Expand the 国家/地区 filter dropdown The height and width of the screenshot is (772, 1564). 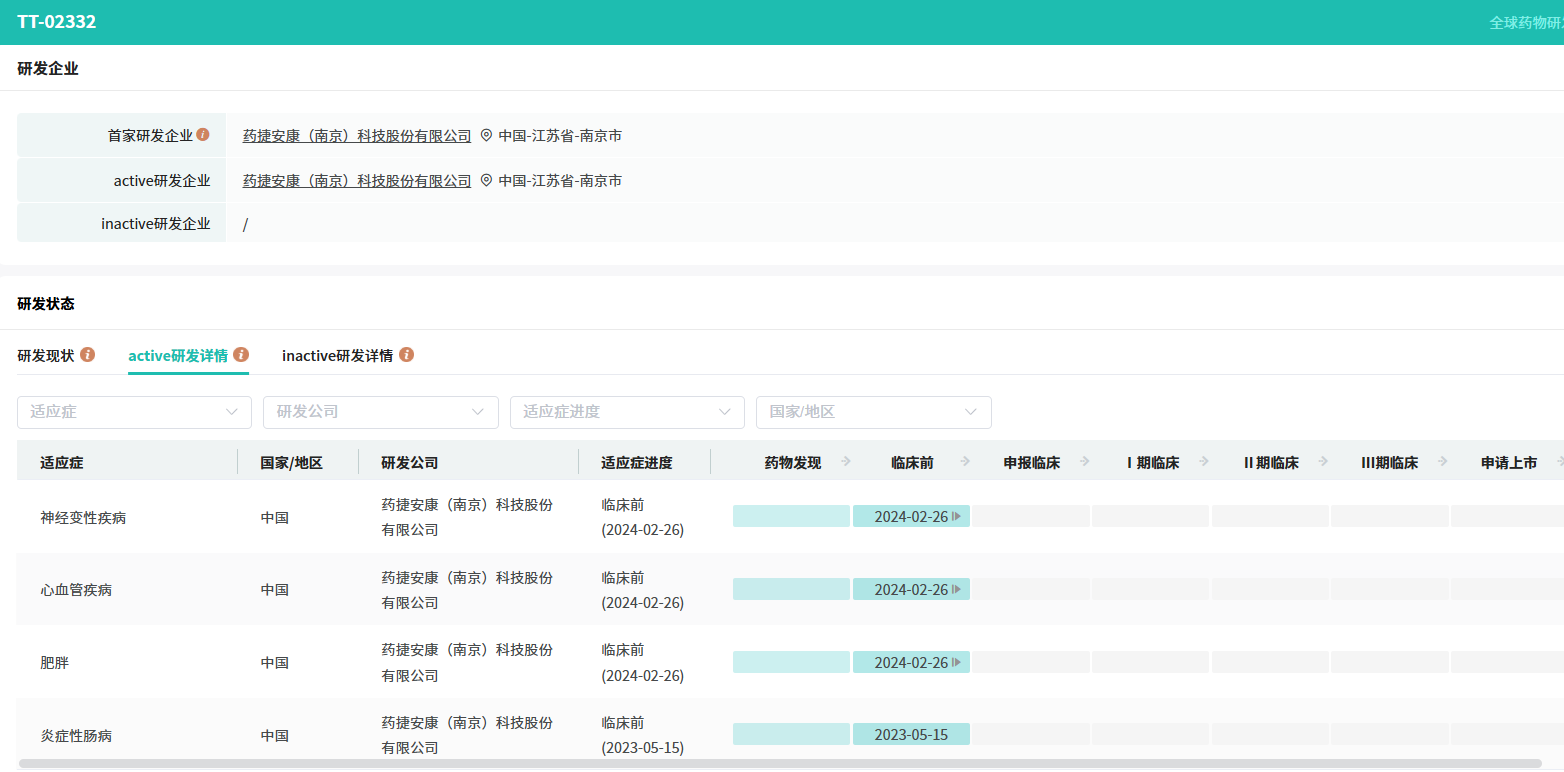873,412
